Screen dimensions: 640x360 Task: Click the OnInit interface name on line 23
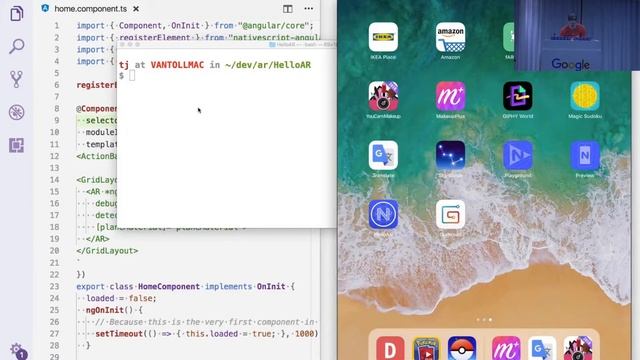[271, 287]
